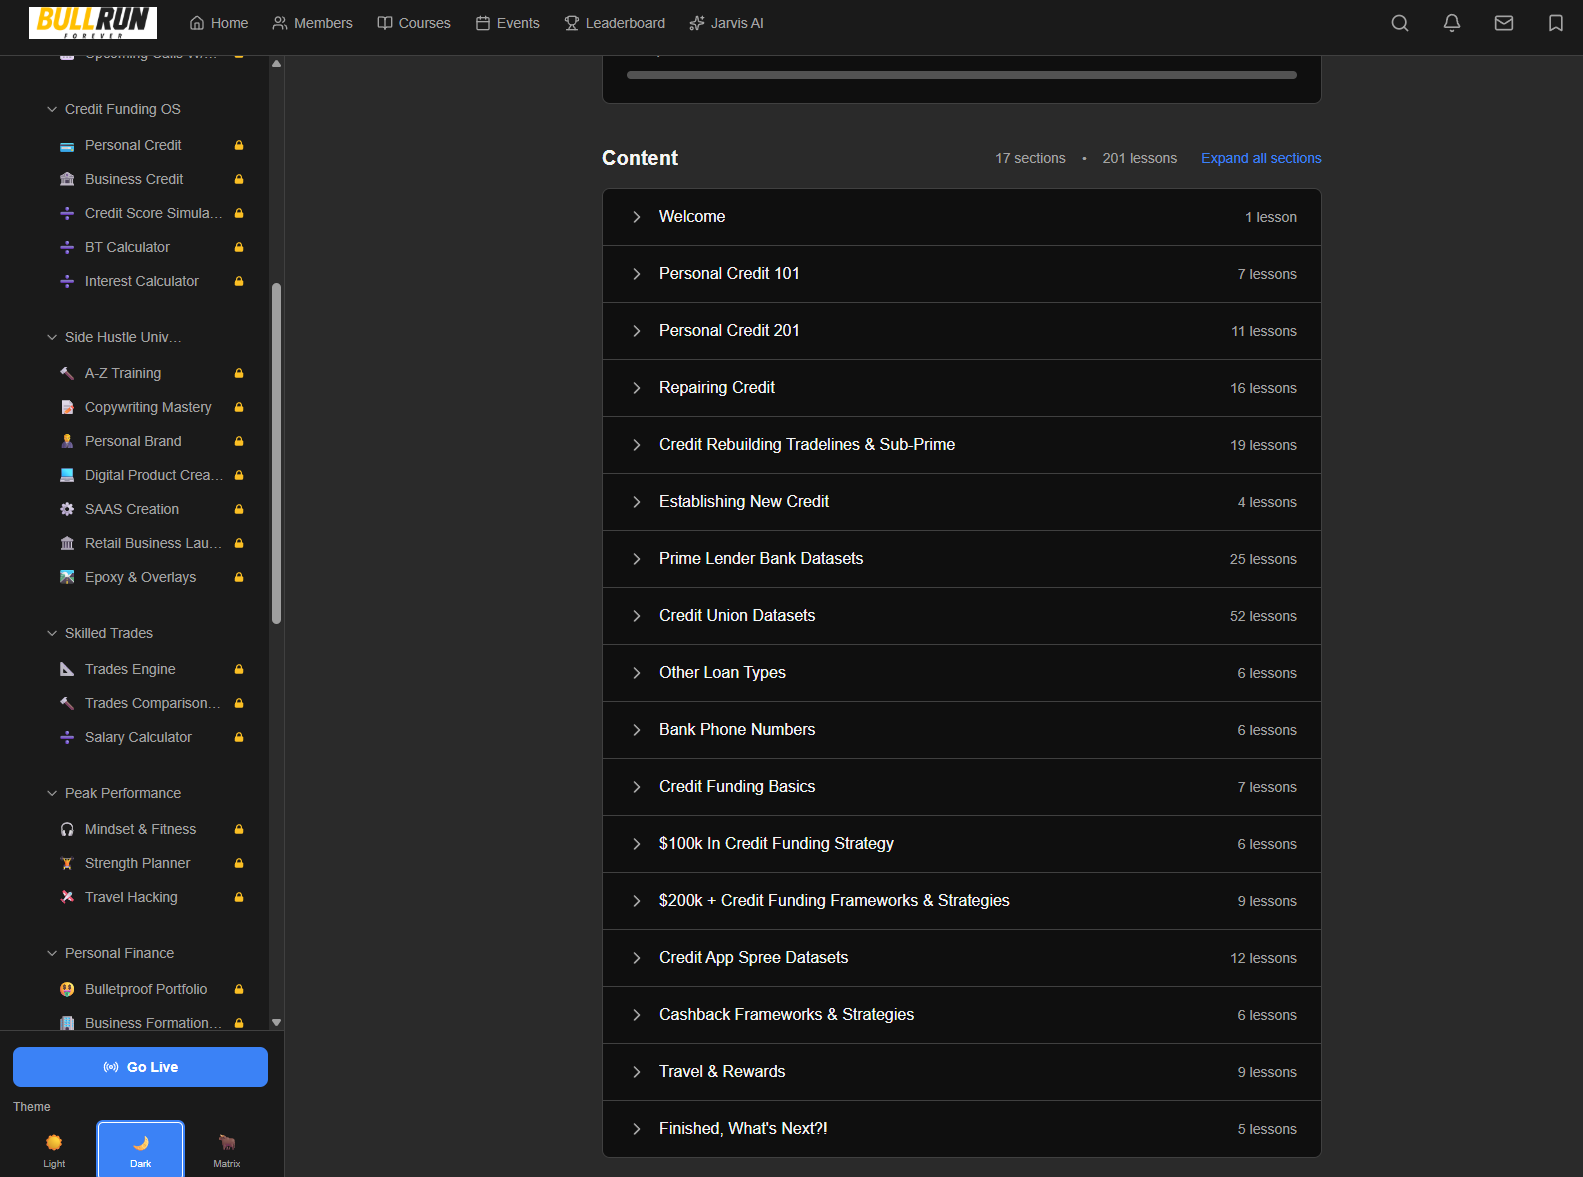Viewport: 1583px width, 1177px height.
Task: Click the Epoxy & Overlays icon
Action: coord(67,578)
